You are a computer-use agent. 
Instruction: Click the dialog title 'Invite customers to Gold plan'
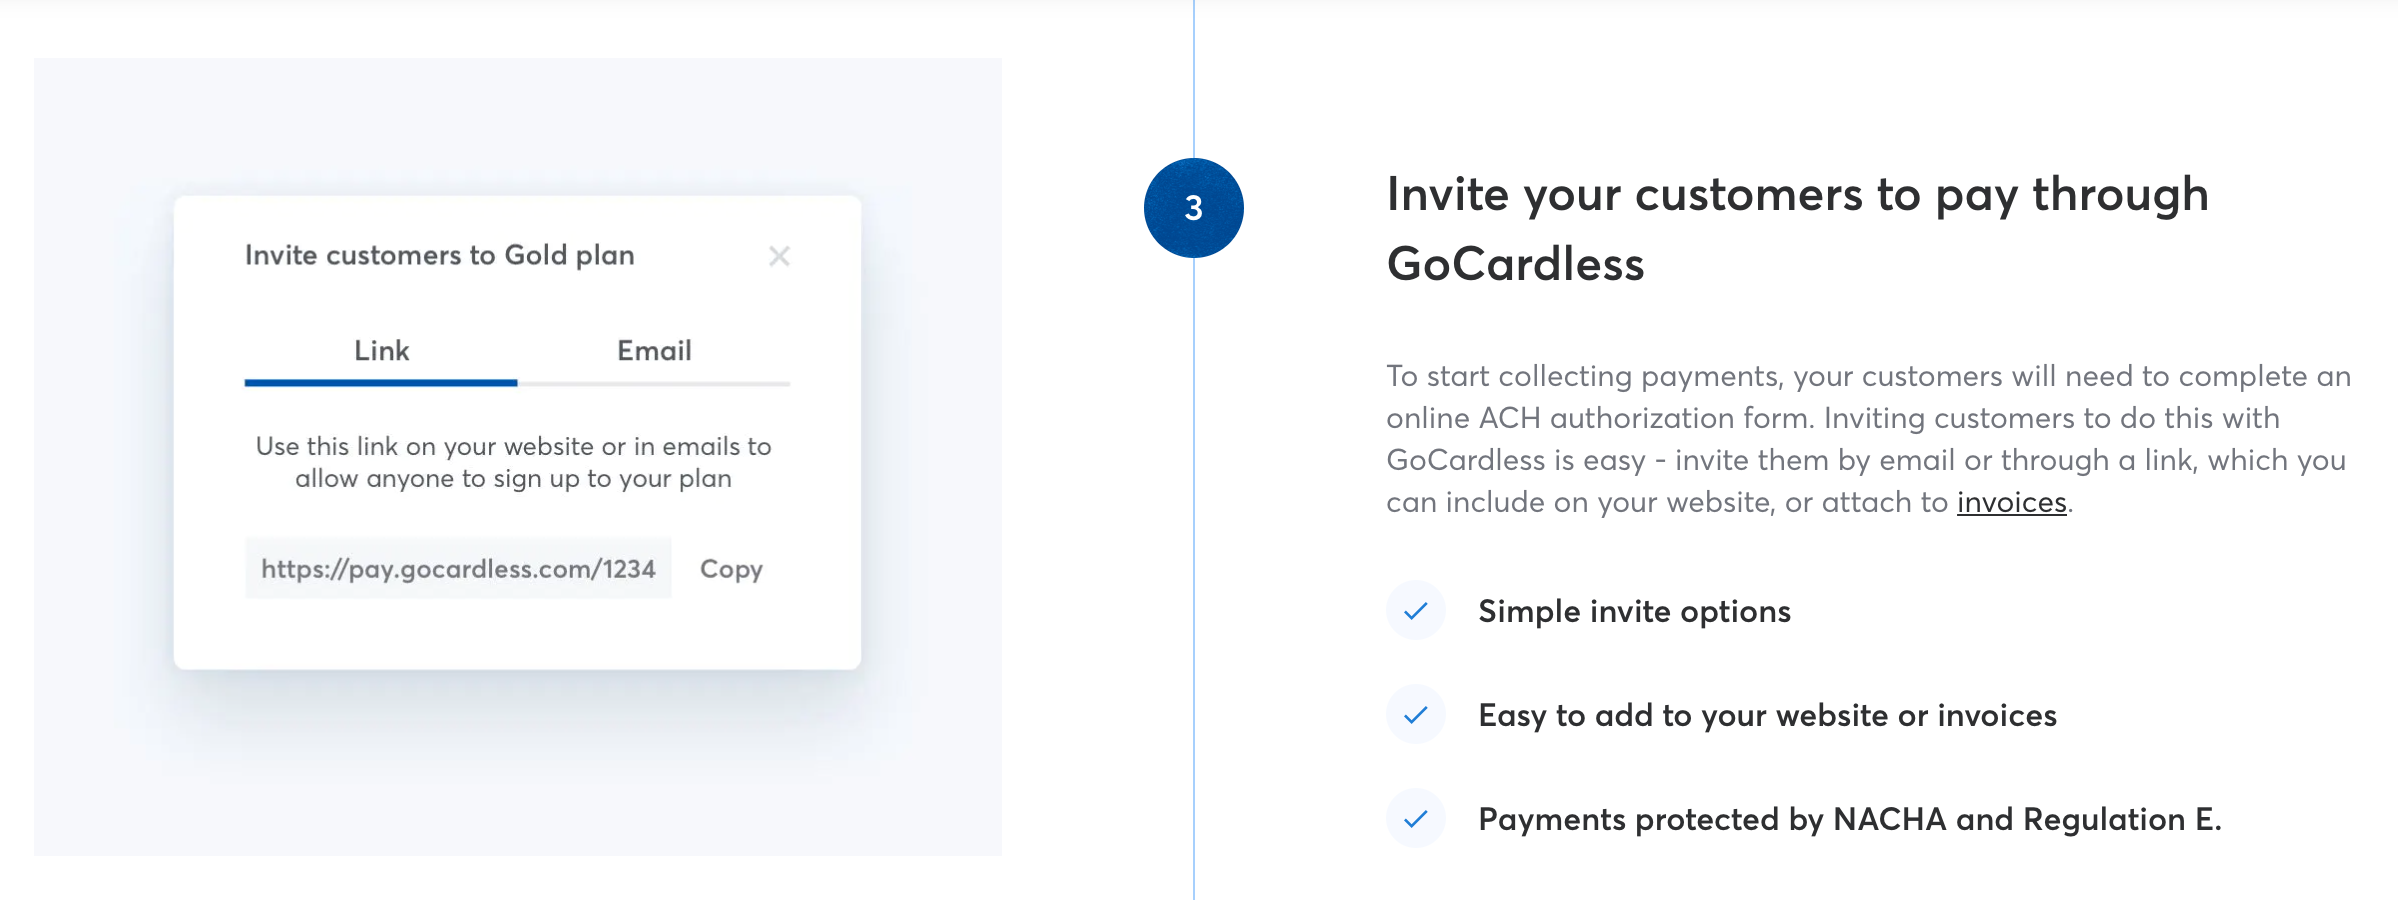pos(439,256)
